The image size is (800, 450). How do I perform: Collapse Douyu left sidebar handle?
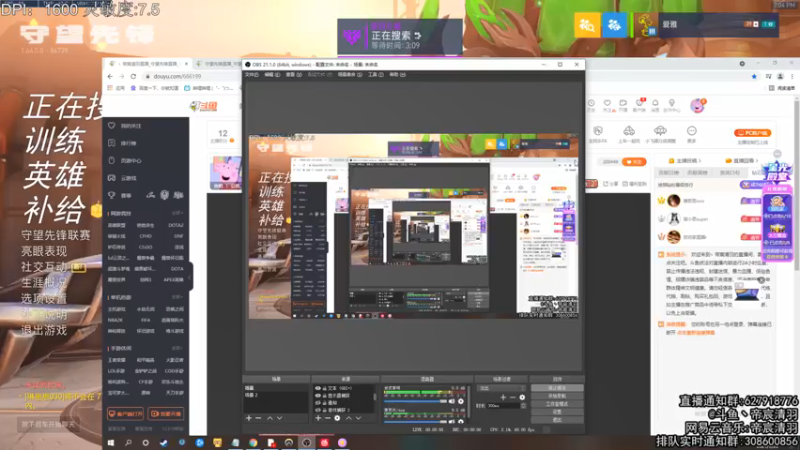(x=190, y=277)
